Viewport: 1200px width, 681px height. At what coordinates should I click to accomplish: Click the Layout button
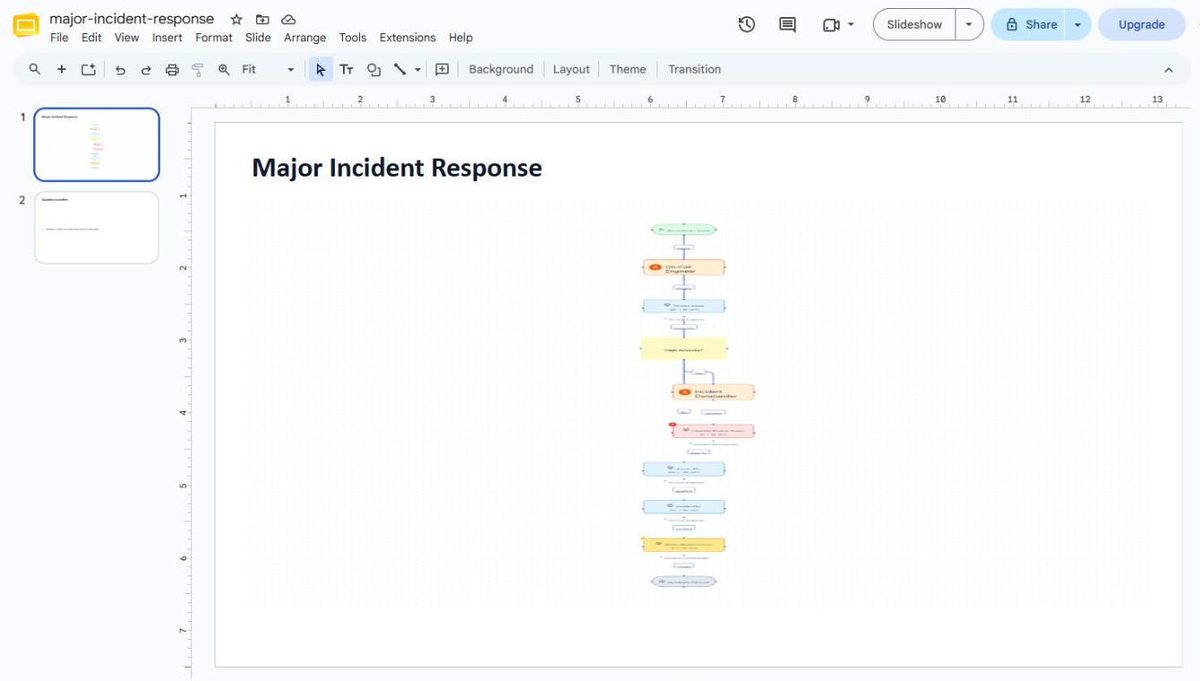[571, 69]
